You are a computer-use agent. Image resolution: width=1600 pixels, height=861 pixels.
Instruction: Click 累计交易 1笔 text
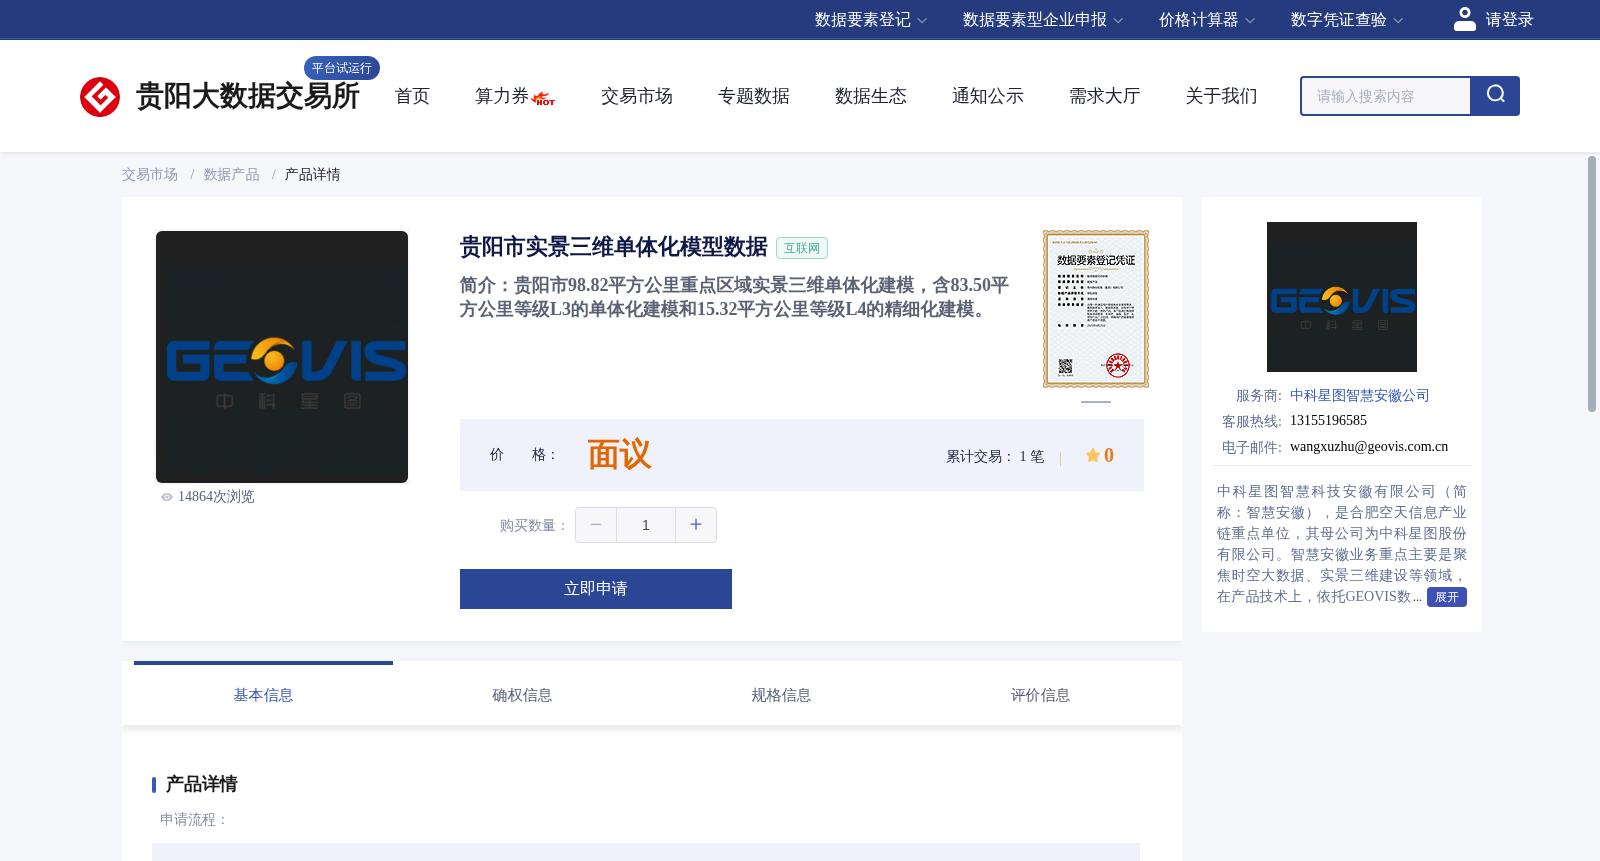click(x=995, y=457)
